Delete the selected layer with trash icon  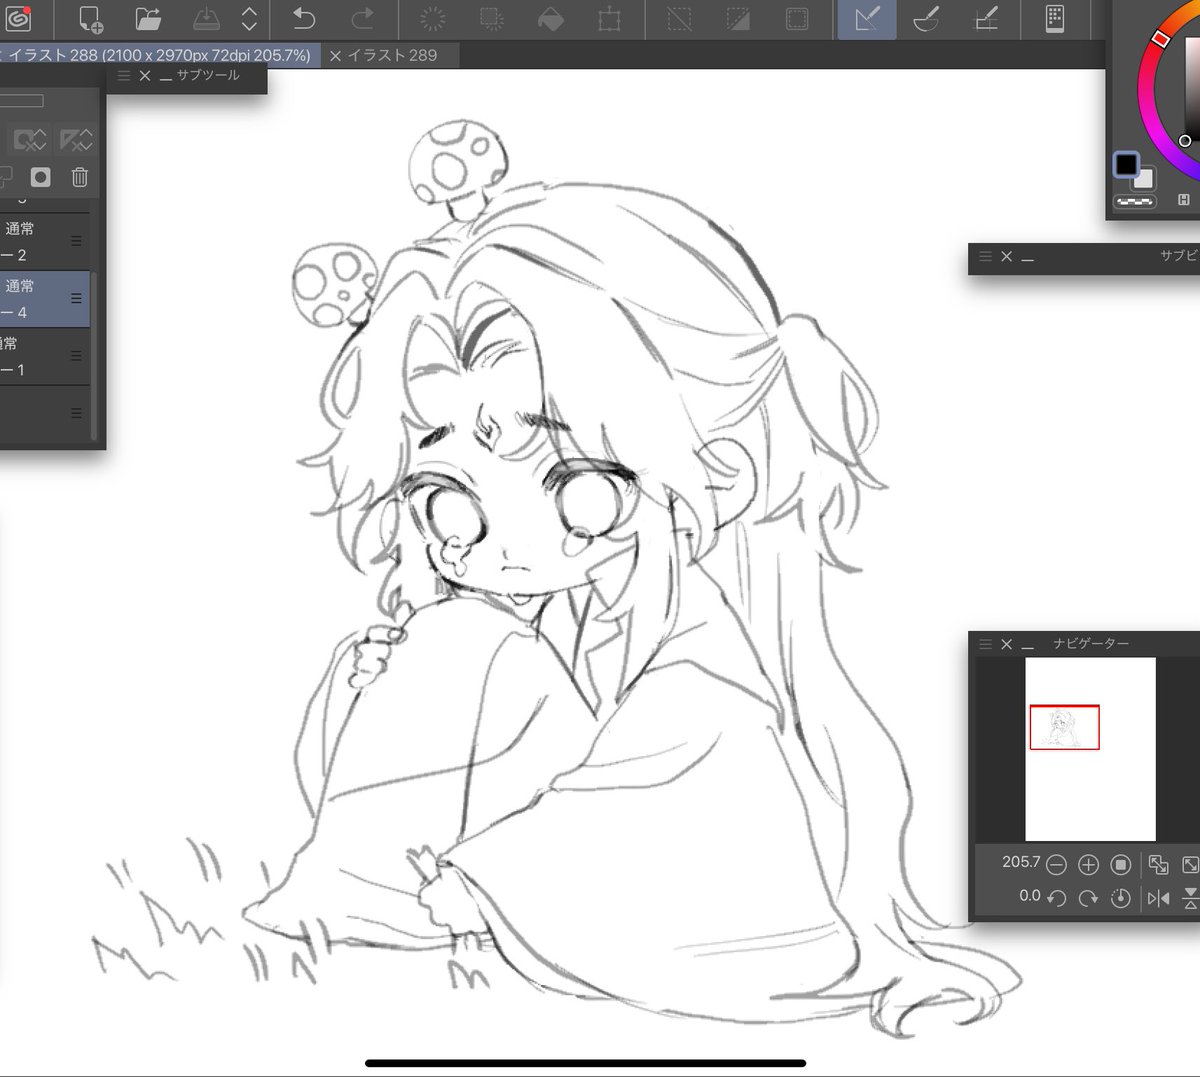(80, 177)
